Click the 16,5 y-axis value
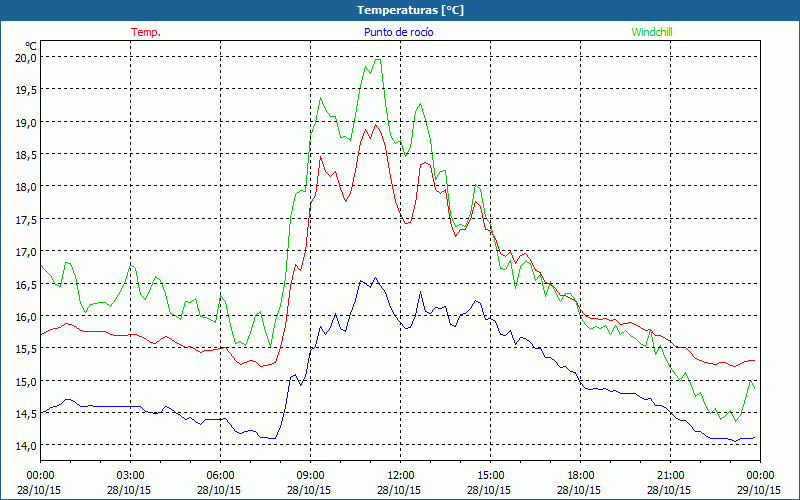Screen dimensions: 800x500 pos(26,284)
